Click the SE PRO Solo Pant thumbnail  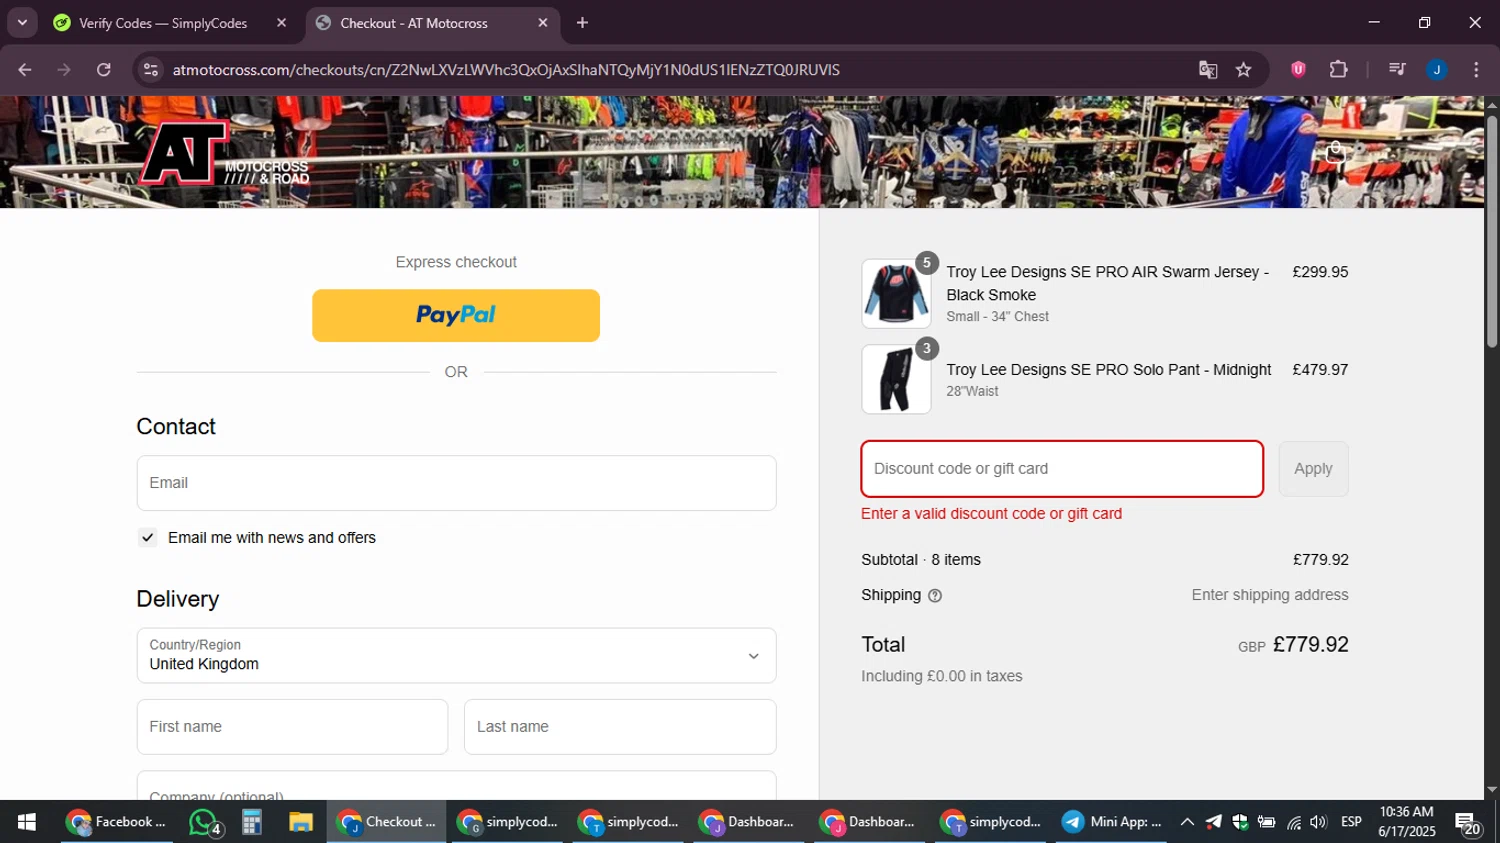click(x=896, y=380)
